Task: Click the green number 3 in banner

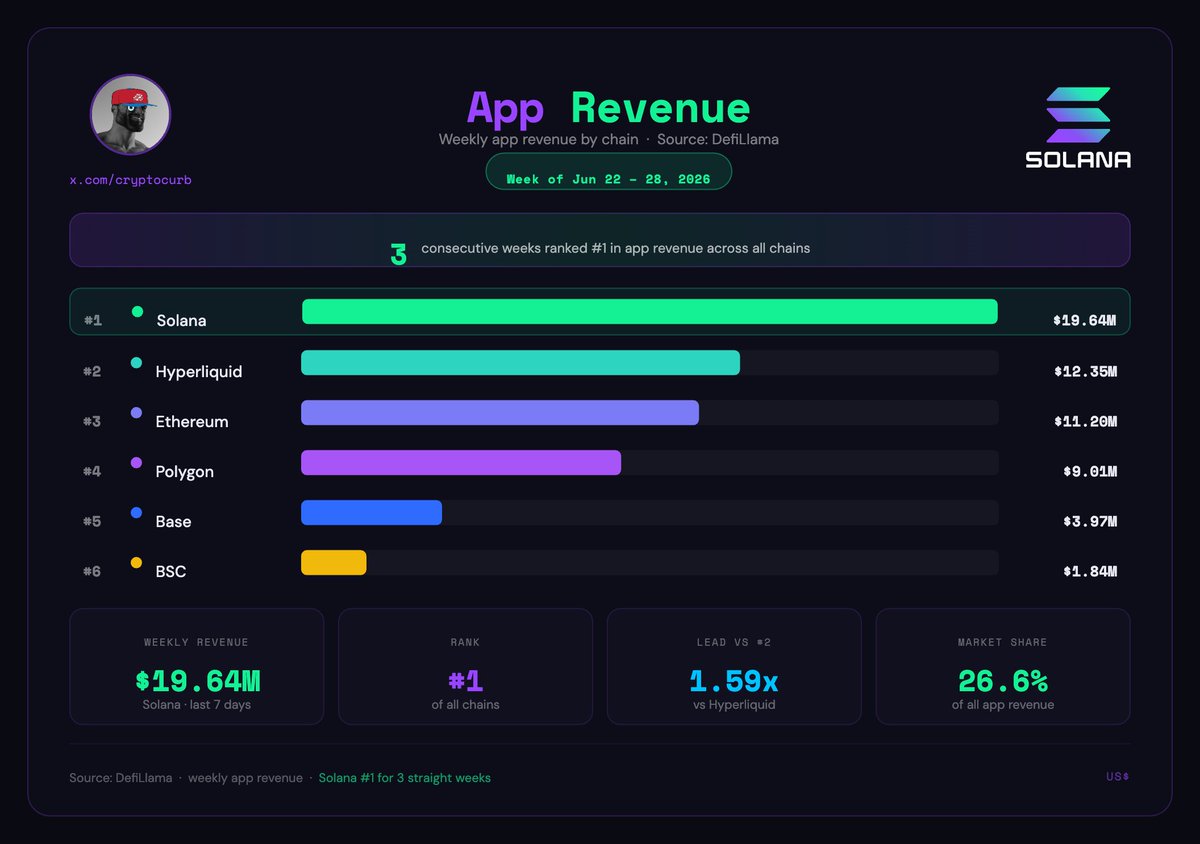Action: click(x=398, y=255)
